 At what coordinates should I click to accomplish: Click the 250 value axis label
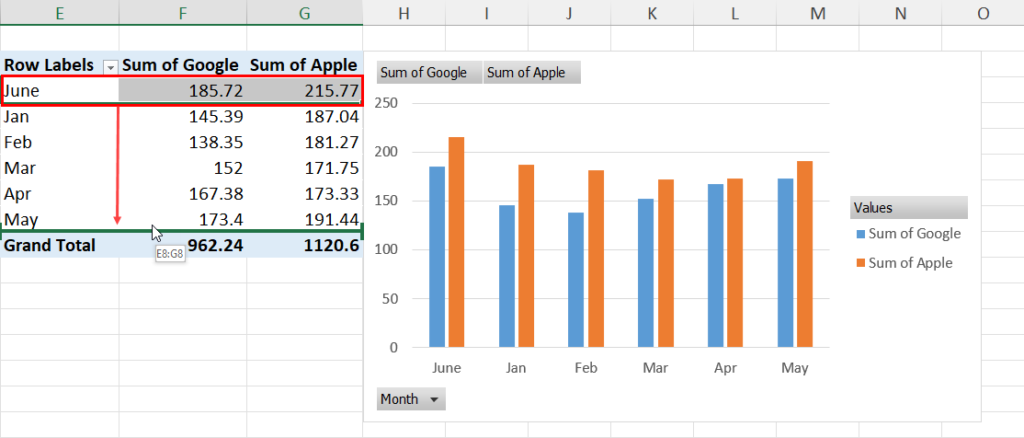click(386, 103)
